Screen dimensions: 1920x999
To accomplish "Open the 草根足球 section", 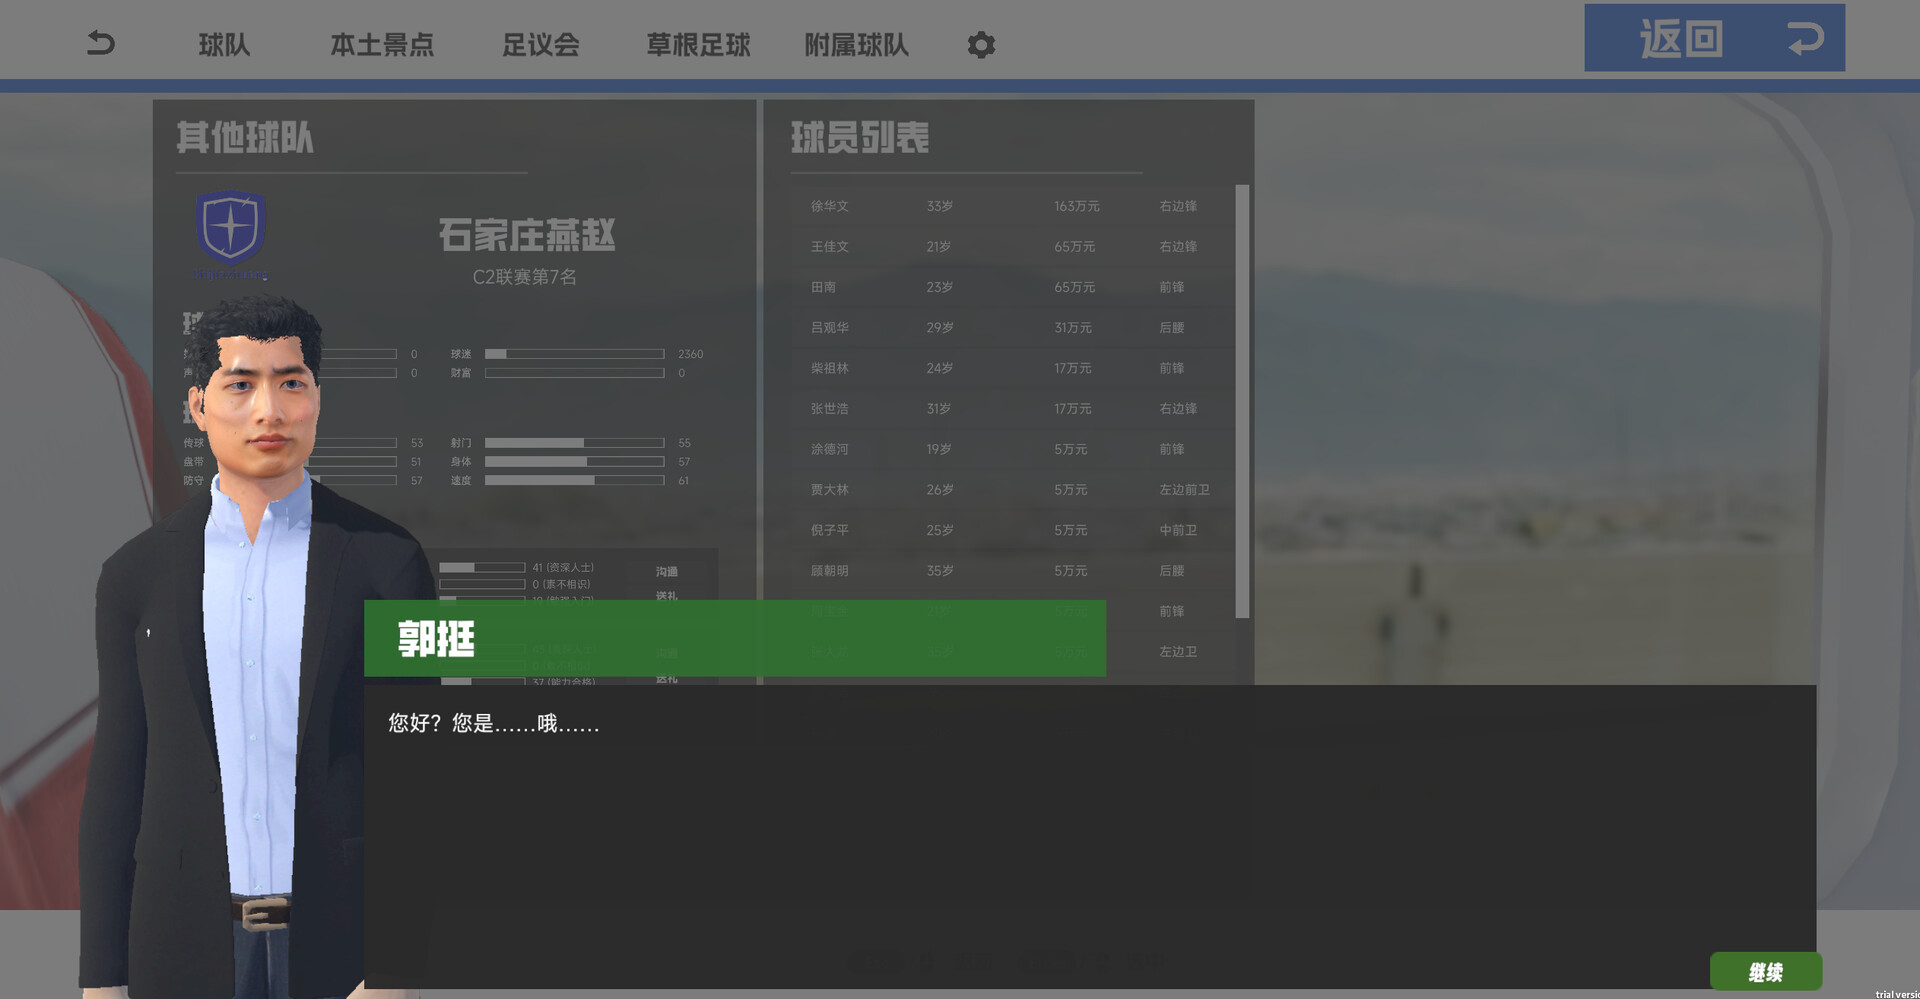I will [x=698, y=44].
